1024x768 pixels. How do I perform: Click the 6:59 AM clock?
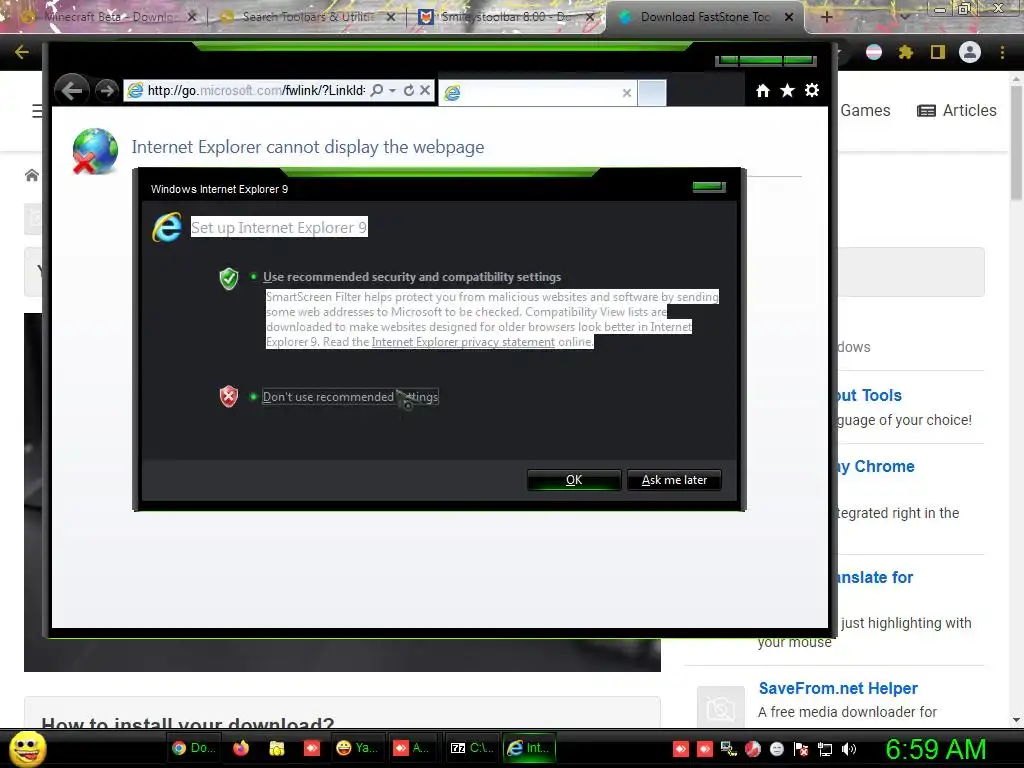pyautogui.click(x=936, y=749)
